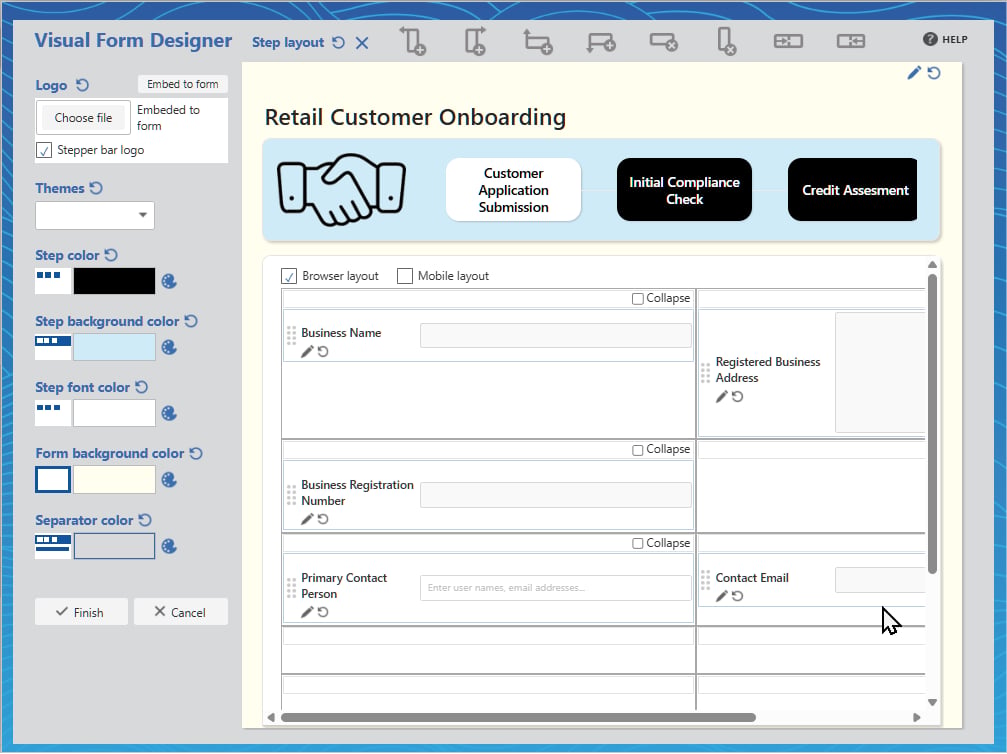Viewport: 1007px width, 754px height.
Task: Click the Cancel button
Action: 180,612
